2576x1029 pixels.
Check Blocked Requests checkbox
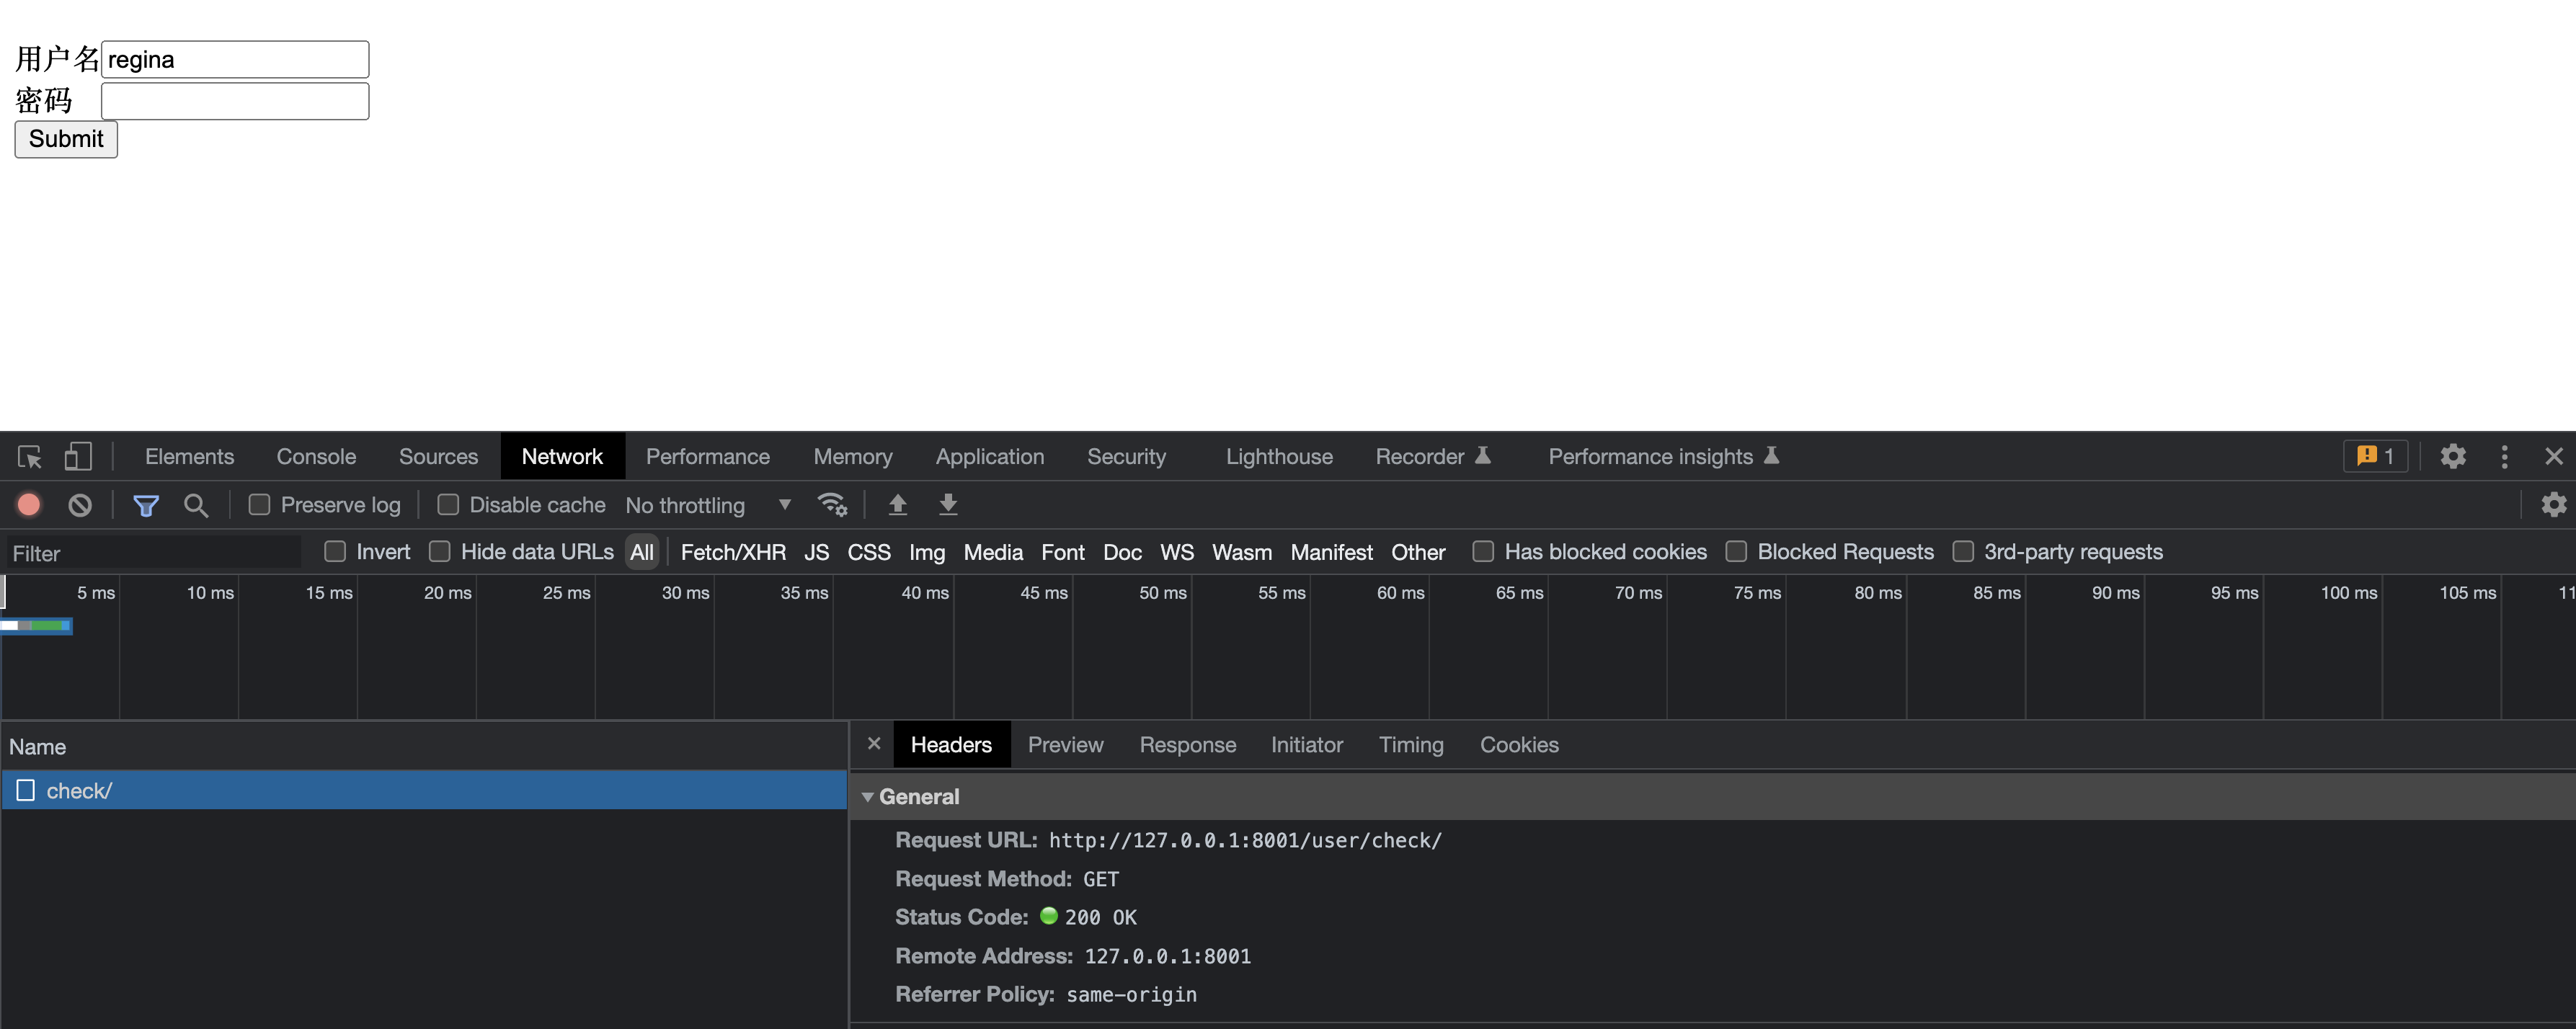click(1736, 551)
